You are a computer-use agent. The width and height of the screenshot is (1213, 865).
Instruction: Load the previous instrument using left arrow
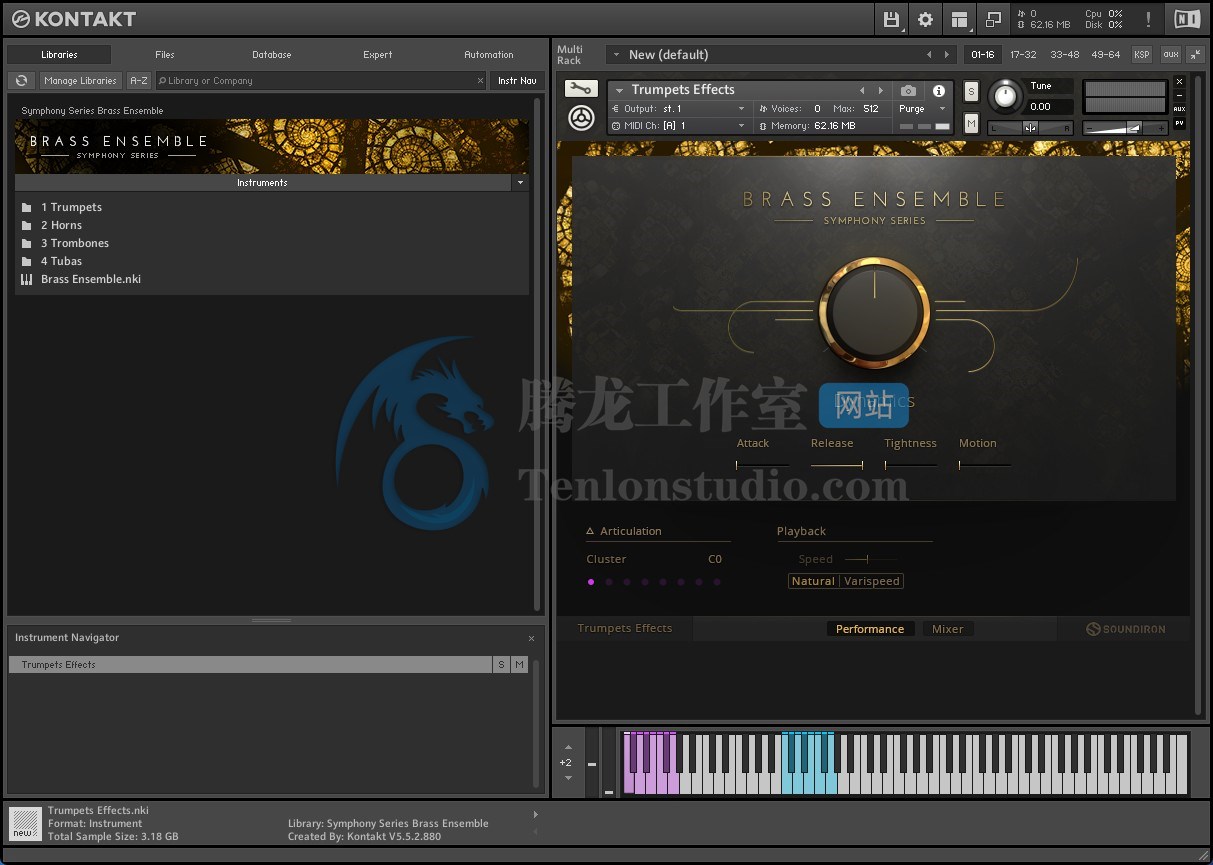click(862, 91)
